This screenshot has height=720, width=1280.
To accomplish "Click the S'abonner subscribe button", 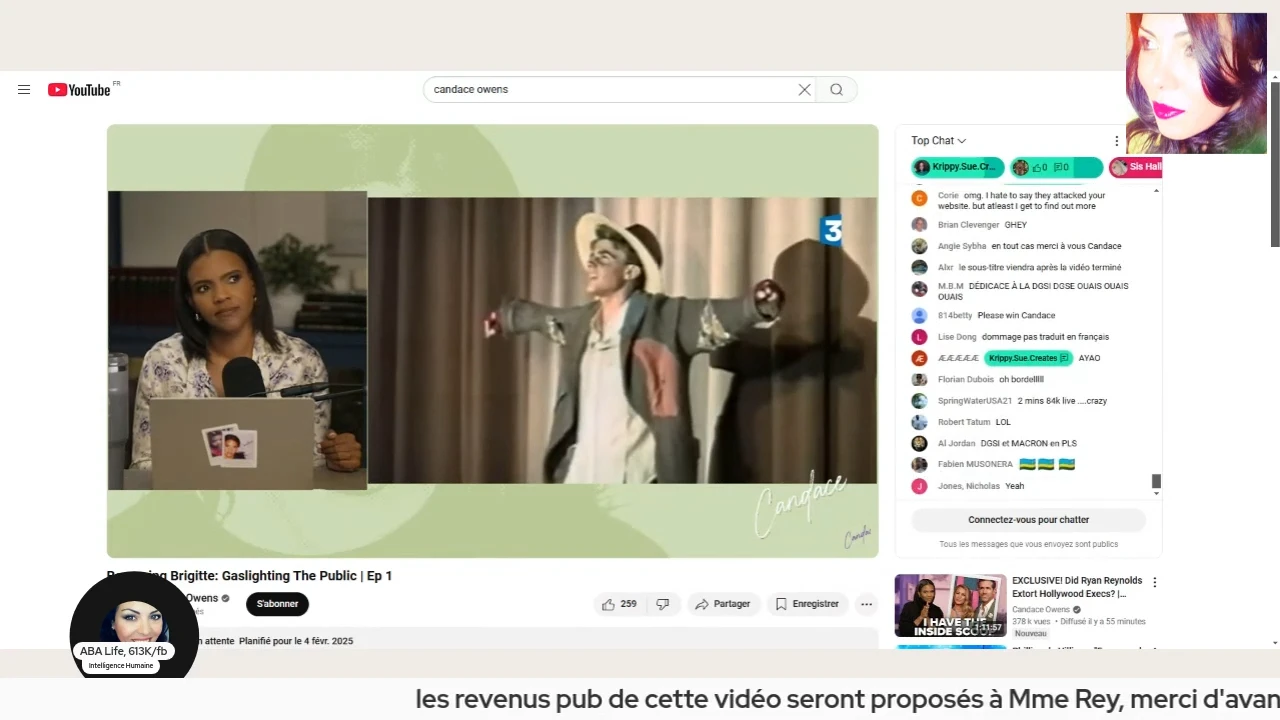I will point(277,604).
